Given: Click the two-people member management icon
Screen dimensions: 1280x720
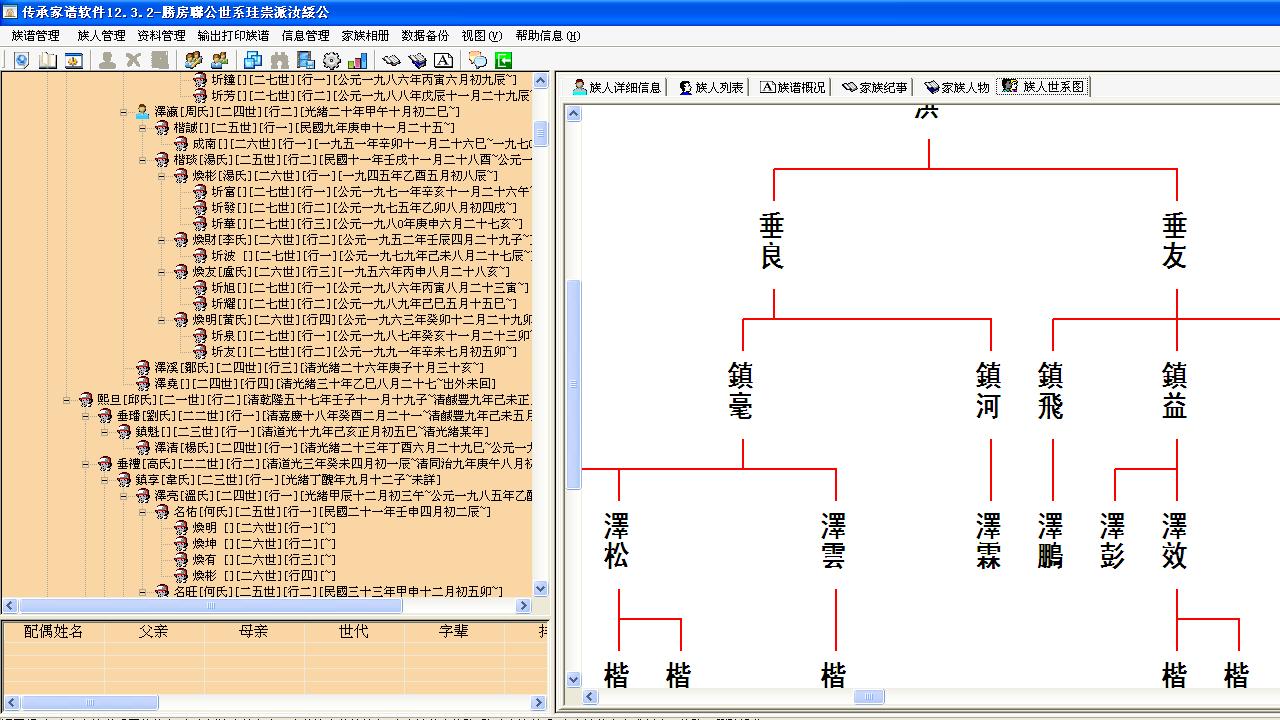Looking at the screenshot, I should (219, 60).
